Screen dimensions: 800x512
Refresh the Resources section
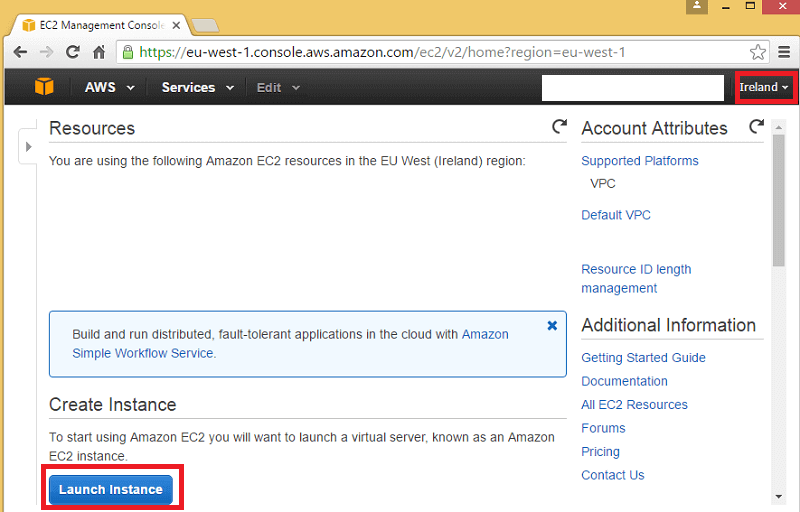[x=560, y=126]
